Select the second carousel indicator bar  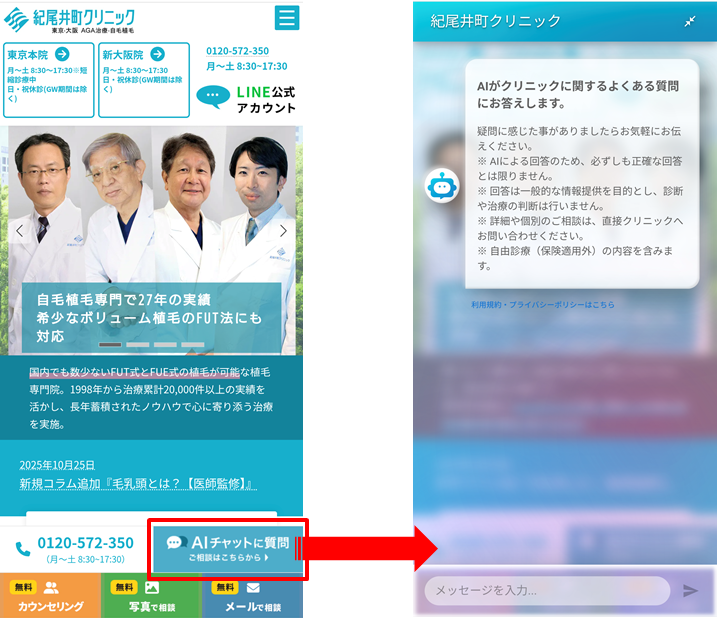click(138, 344)
